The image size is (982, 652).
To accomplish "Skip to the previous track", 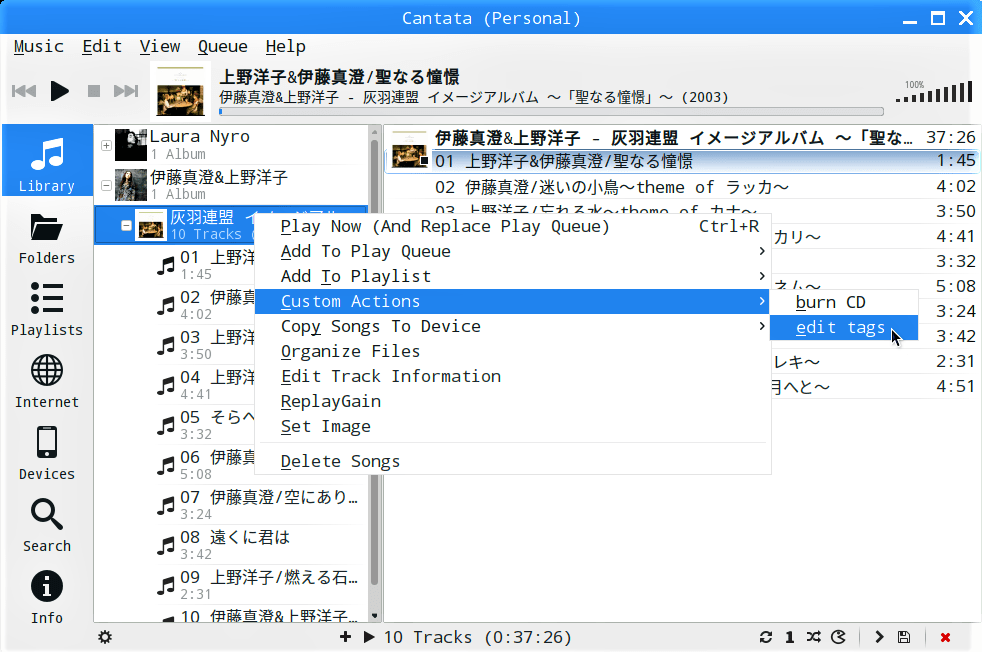I will pos(24,91).
